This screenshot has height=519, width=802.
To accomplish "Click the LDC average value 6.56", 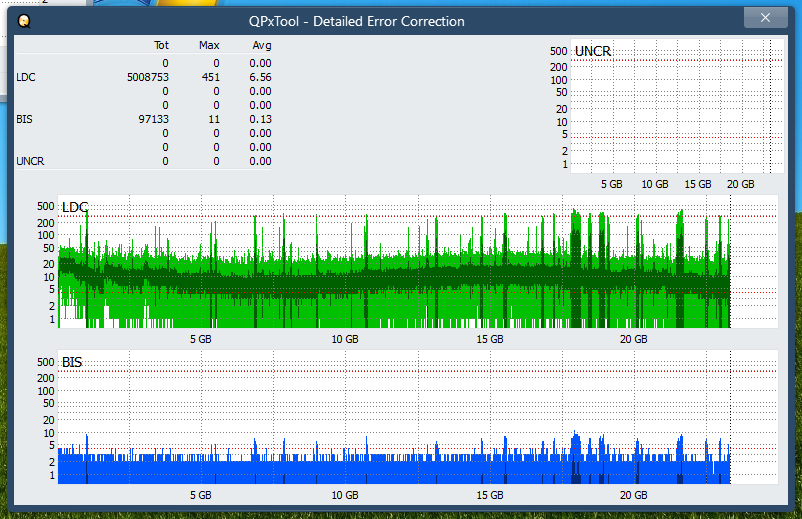I will click(260, 77).
